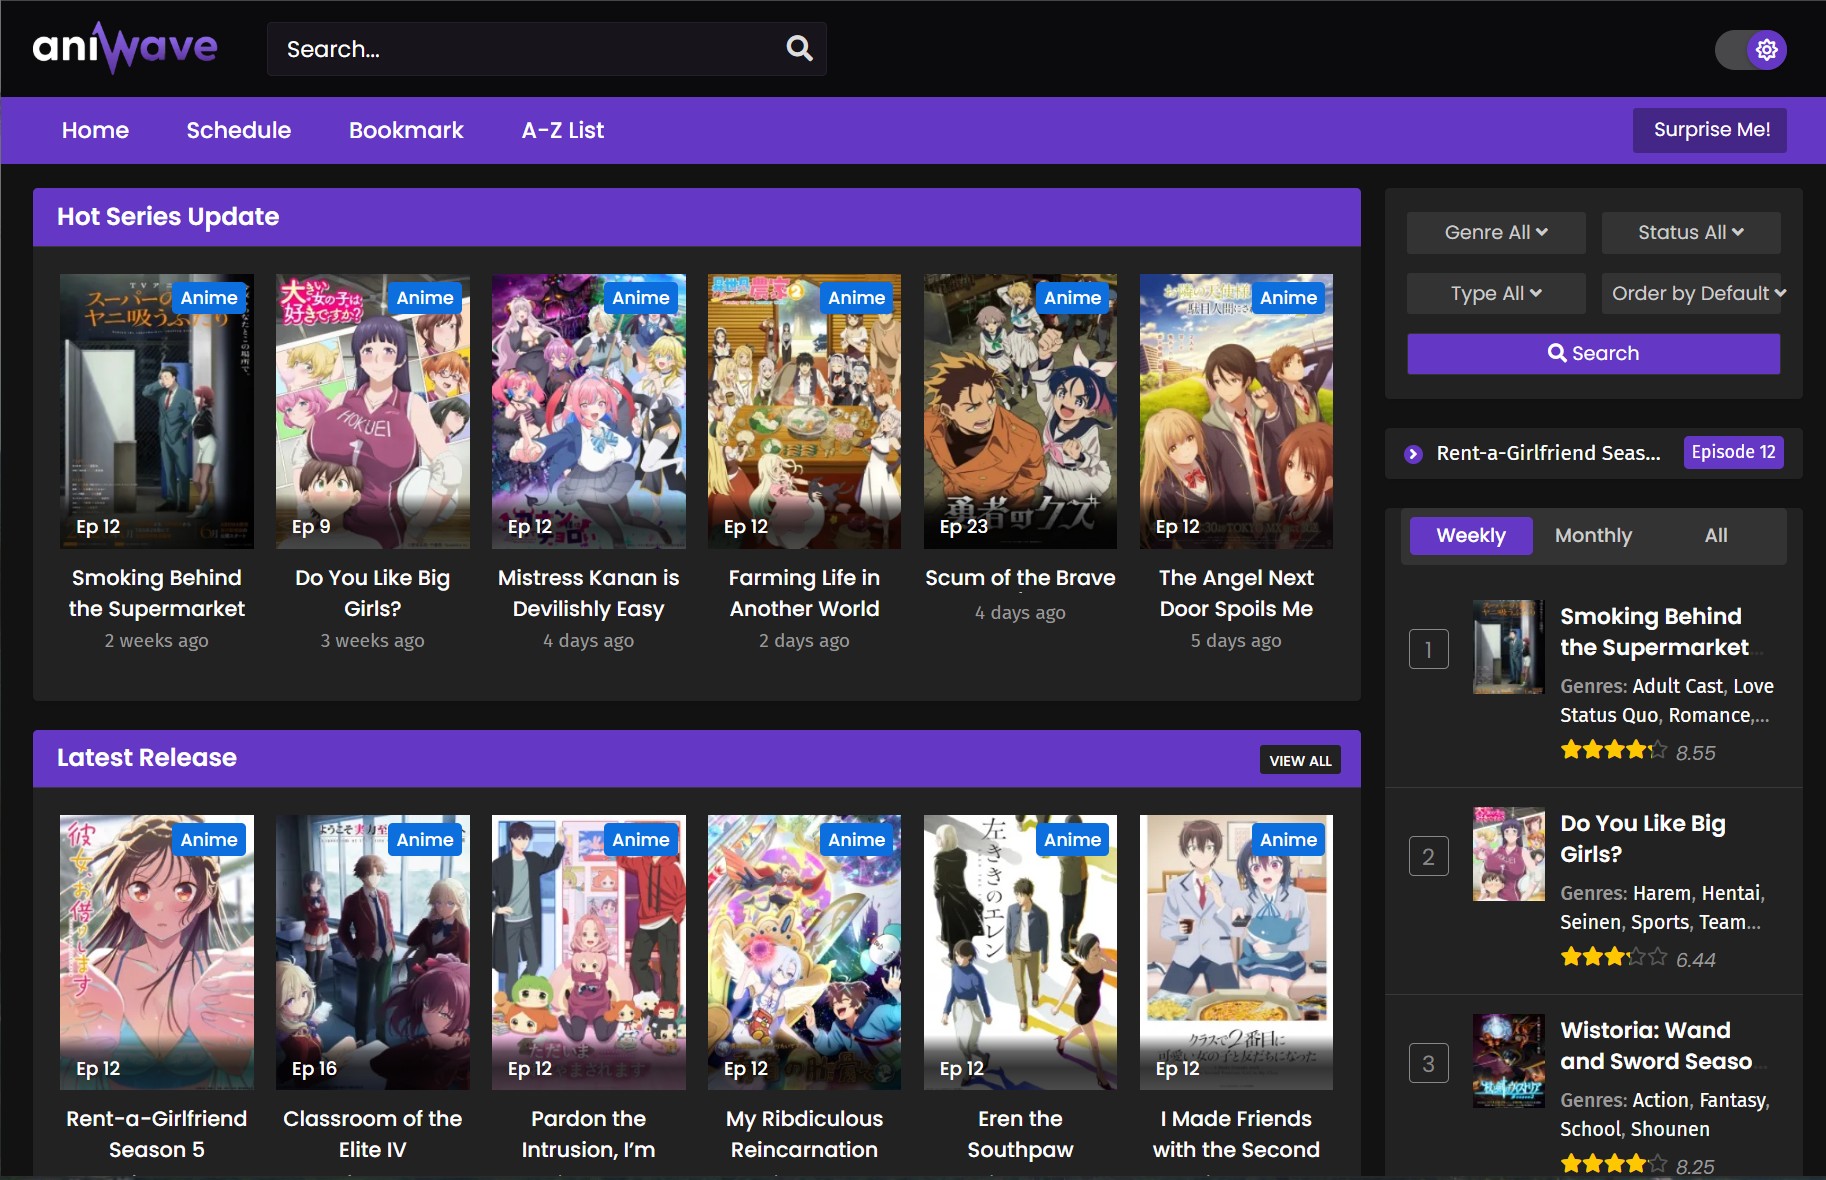Click the Hentai genre link
Viewport: 1826px width, 1180px height.
point(1731,893)
